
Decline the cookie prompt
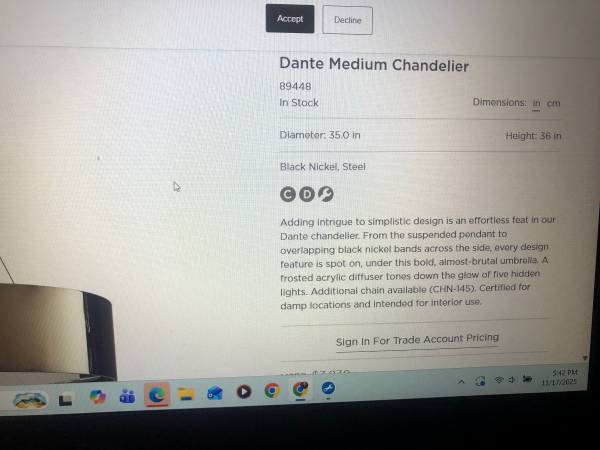click(x=347, y=20)
